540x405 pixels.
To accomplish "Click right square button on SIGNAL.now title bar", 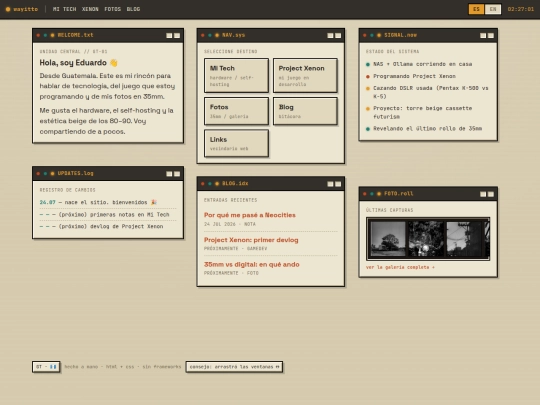I will (x=491, y=35).
